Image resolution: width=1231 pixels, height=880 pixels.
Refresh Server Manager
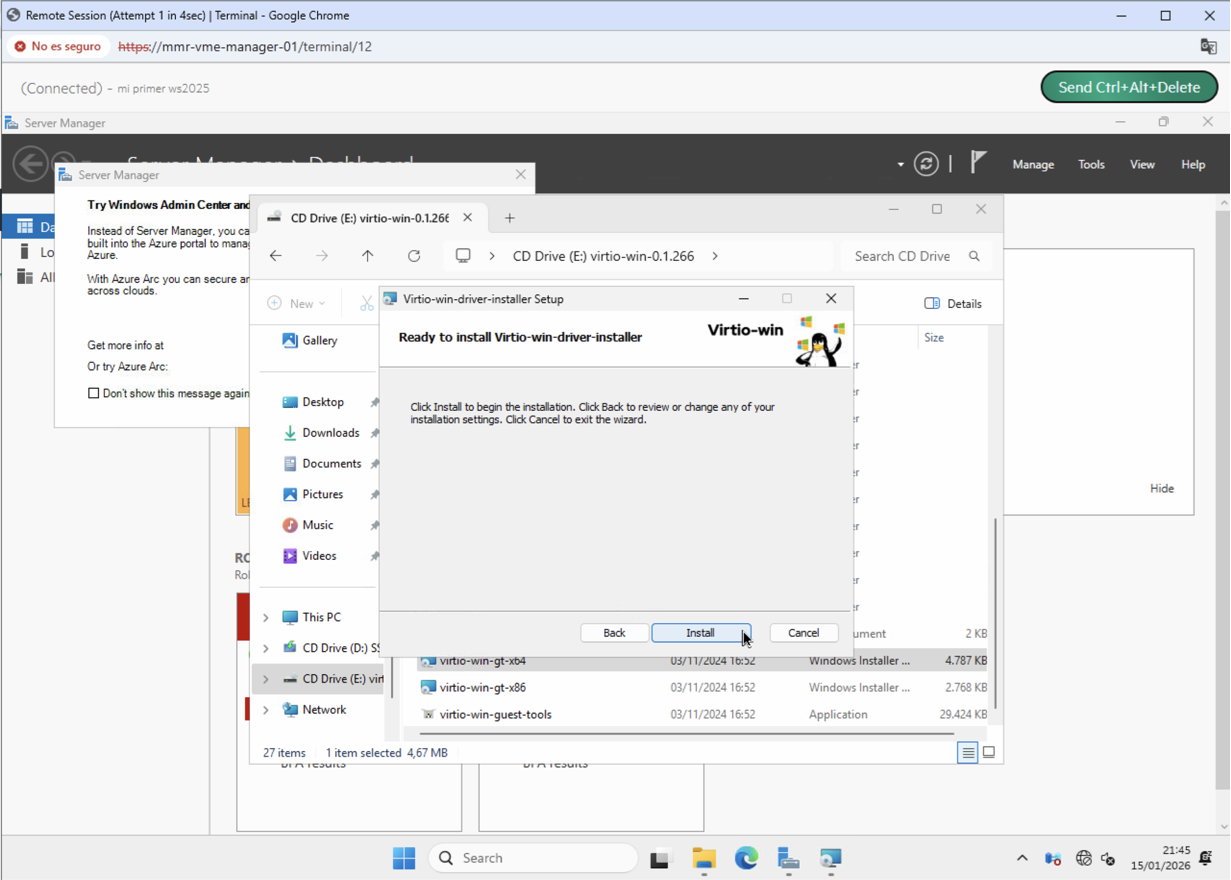point(925,163)
